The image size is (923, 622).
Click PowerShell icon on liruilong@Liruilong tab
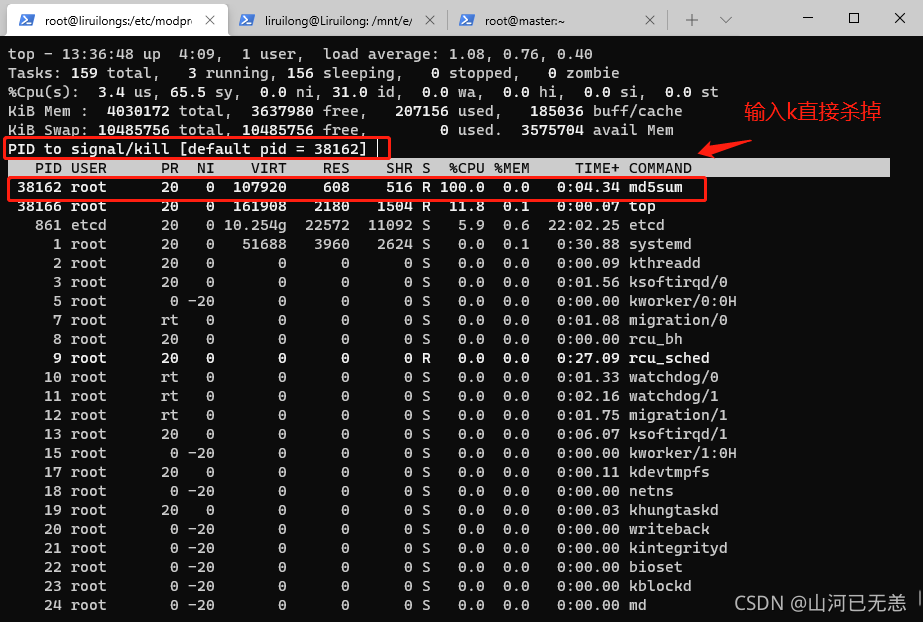pyautogui.click(x=247, y=20)
